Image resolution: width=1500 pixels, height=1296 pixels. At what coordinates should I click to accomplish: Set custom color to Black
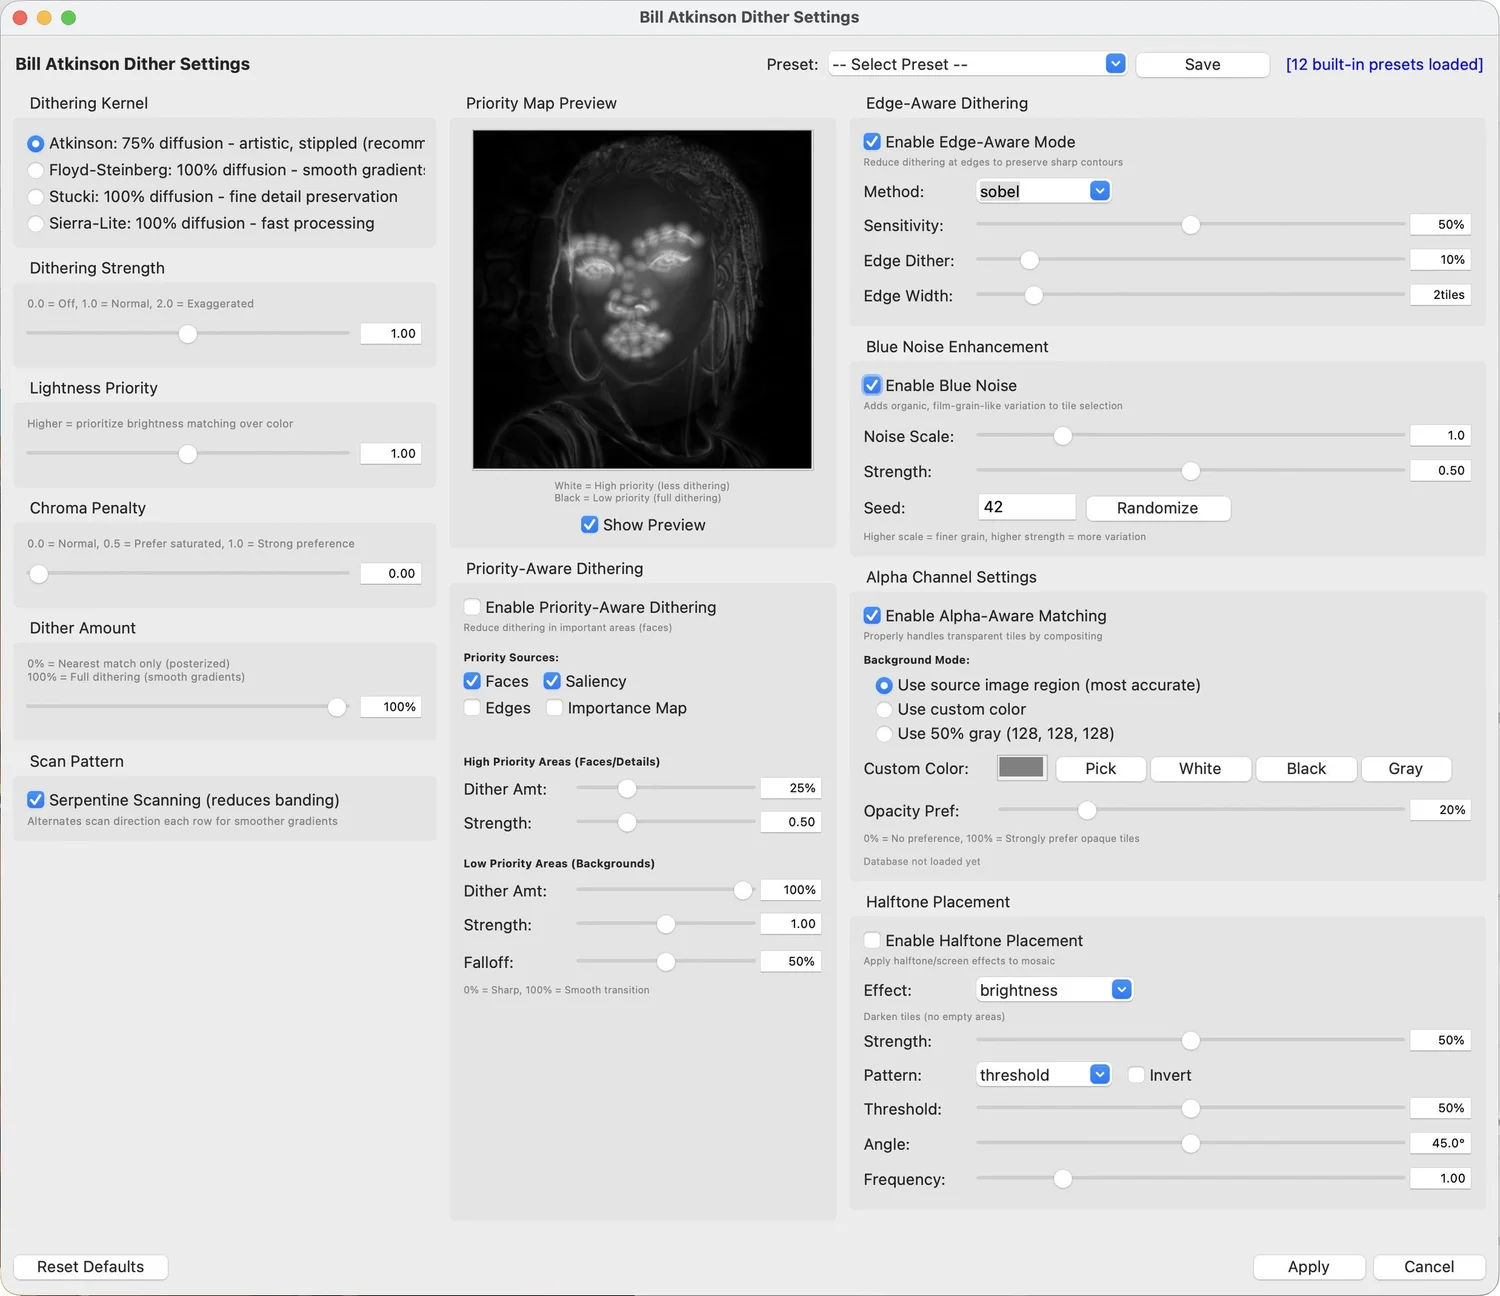pyautogui.click(x=1306, y=768)
